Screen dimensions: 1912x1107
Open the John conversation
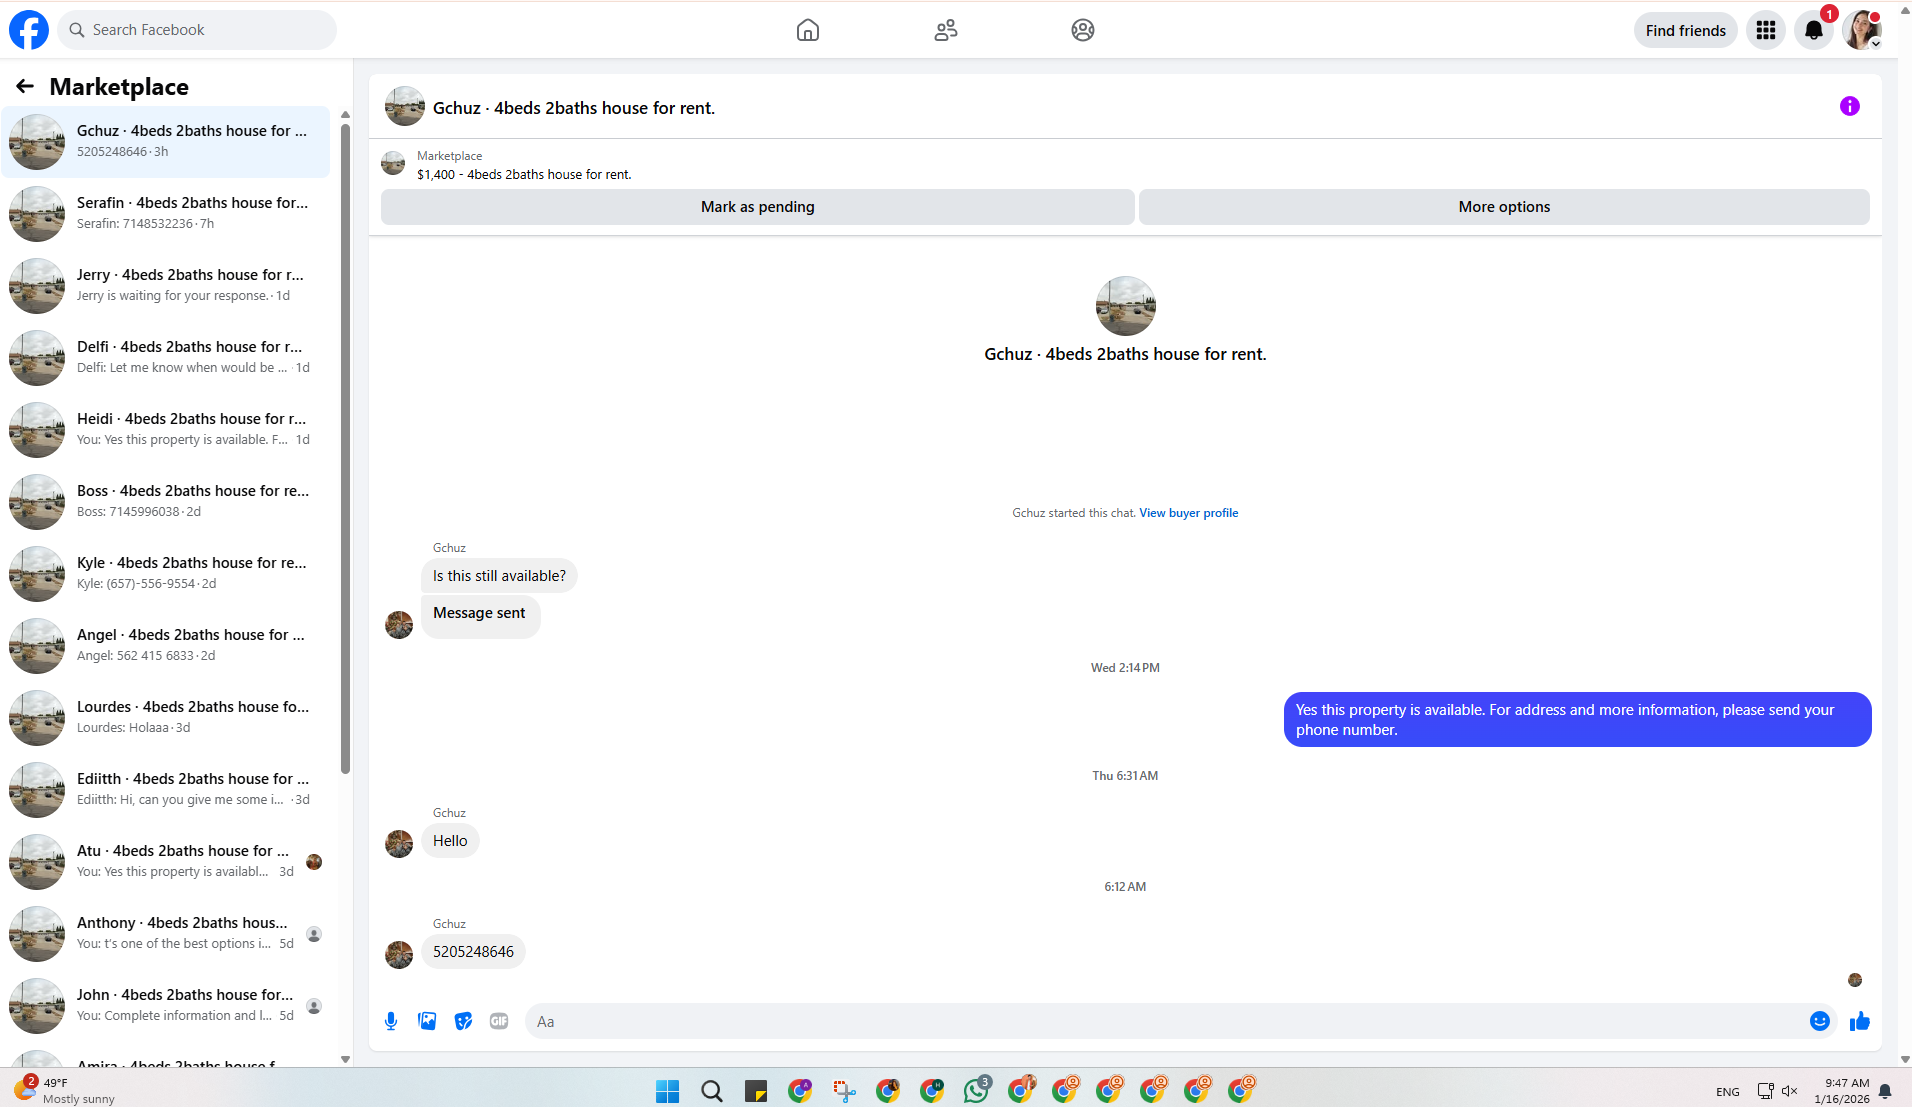tap(166, 1006)
